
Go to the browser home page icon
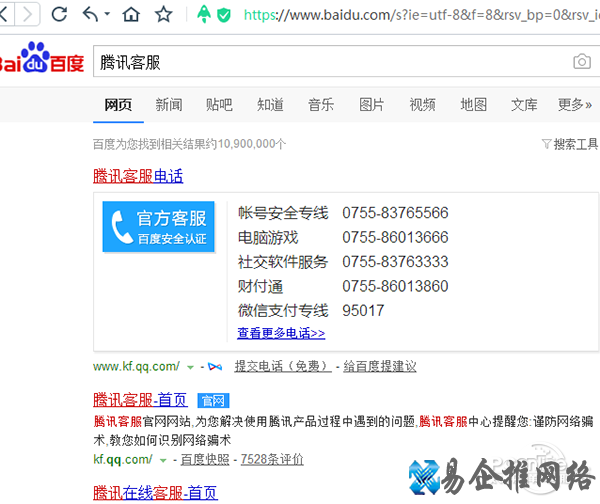point(131,15)
